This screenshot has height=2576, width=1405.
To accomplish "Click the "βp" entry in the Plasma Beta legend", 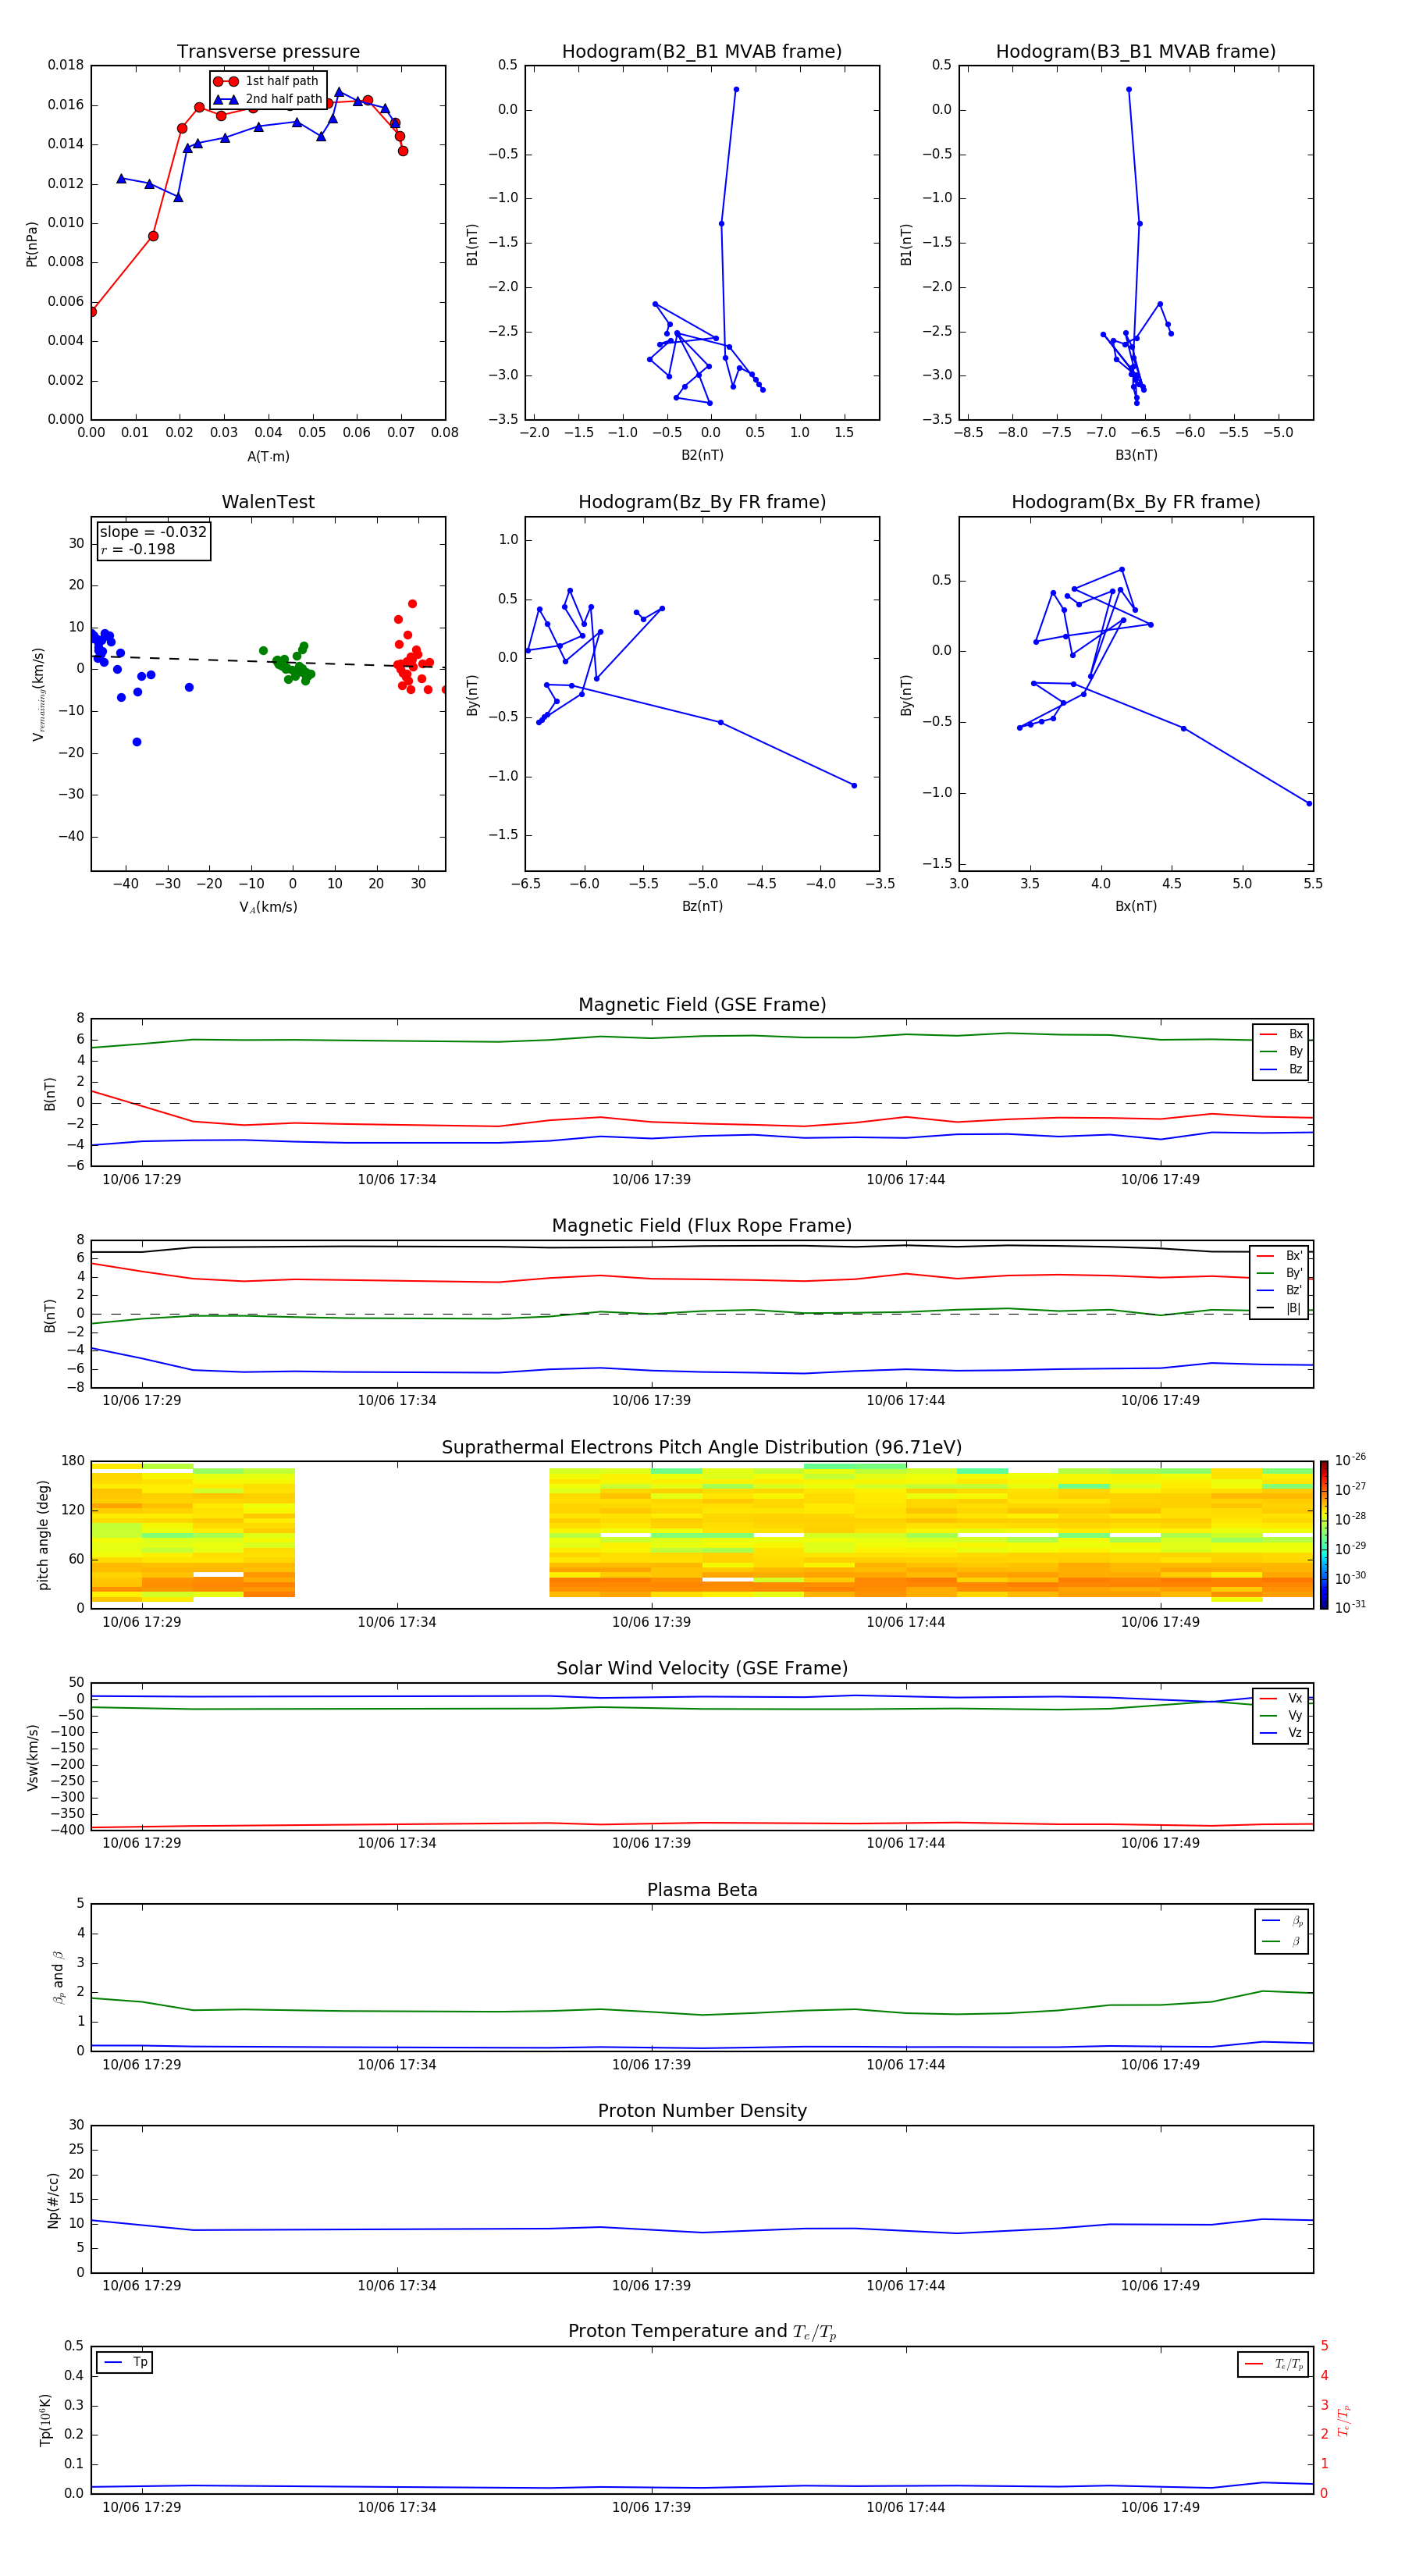I will 1282,1921.
